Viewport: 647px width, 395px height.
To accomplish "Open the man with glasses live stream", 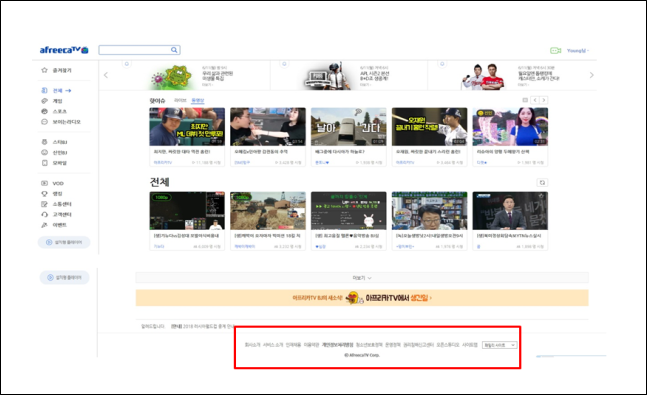I will click(430, 211).
